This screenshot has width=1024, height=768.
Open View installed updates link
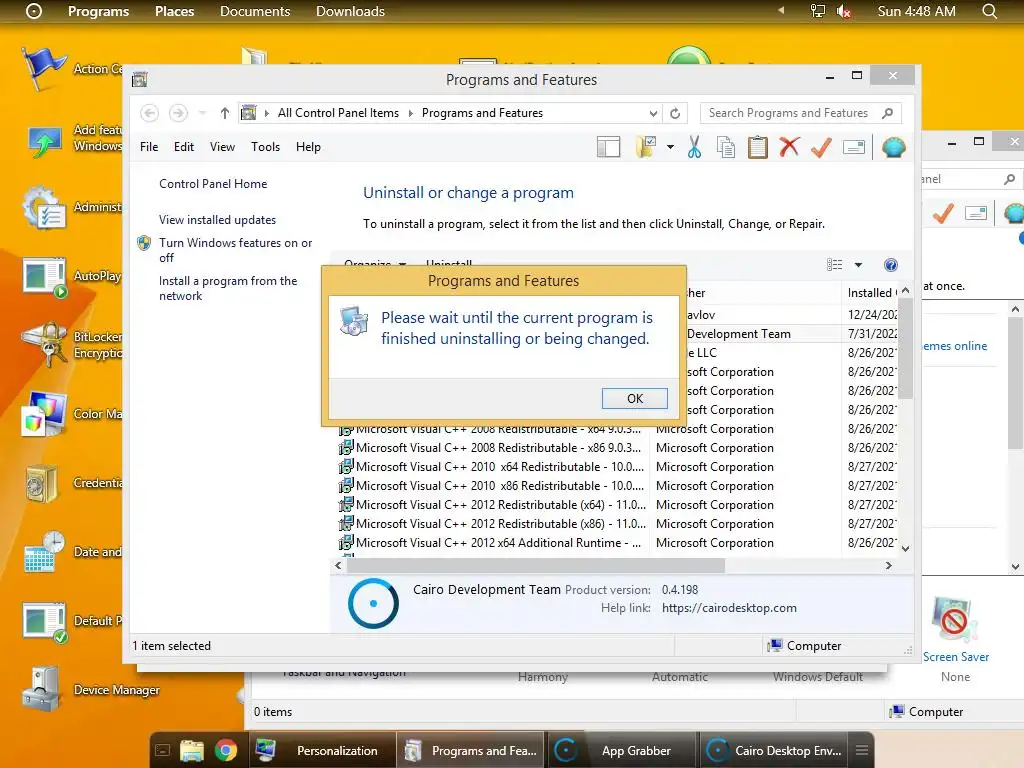217,220
